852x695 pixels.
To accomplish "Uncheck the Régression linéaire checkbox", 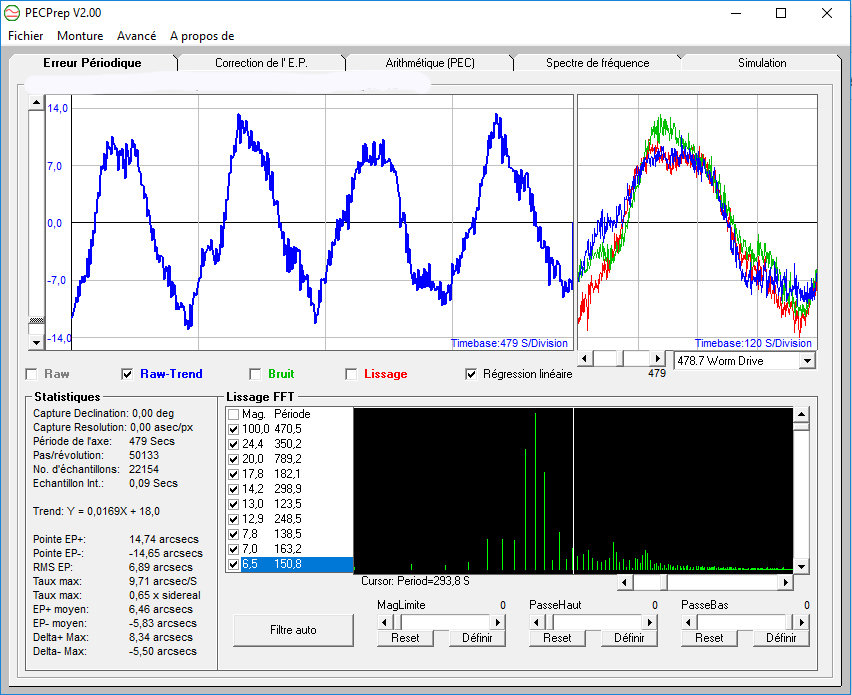I will click(471, 374).
